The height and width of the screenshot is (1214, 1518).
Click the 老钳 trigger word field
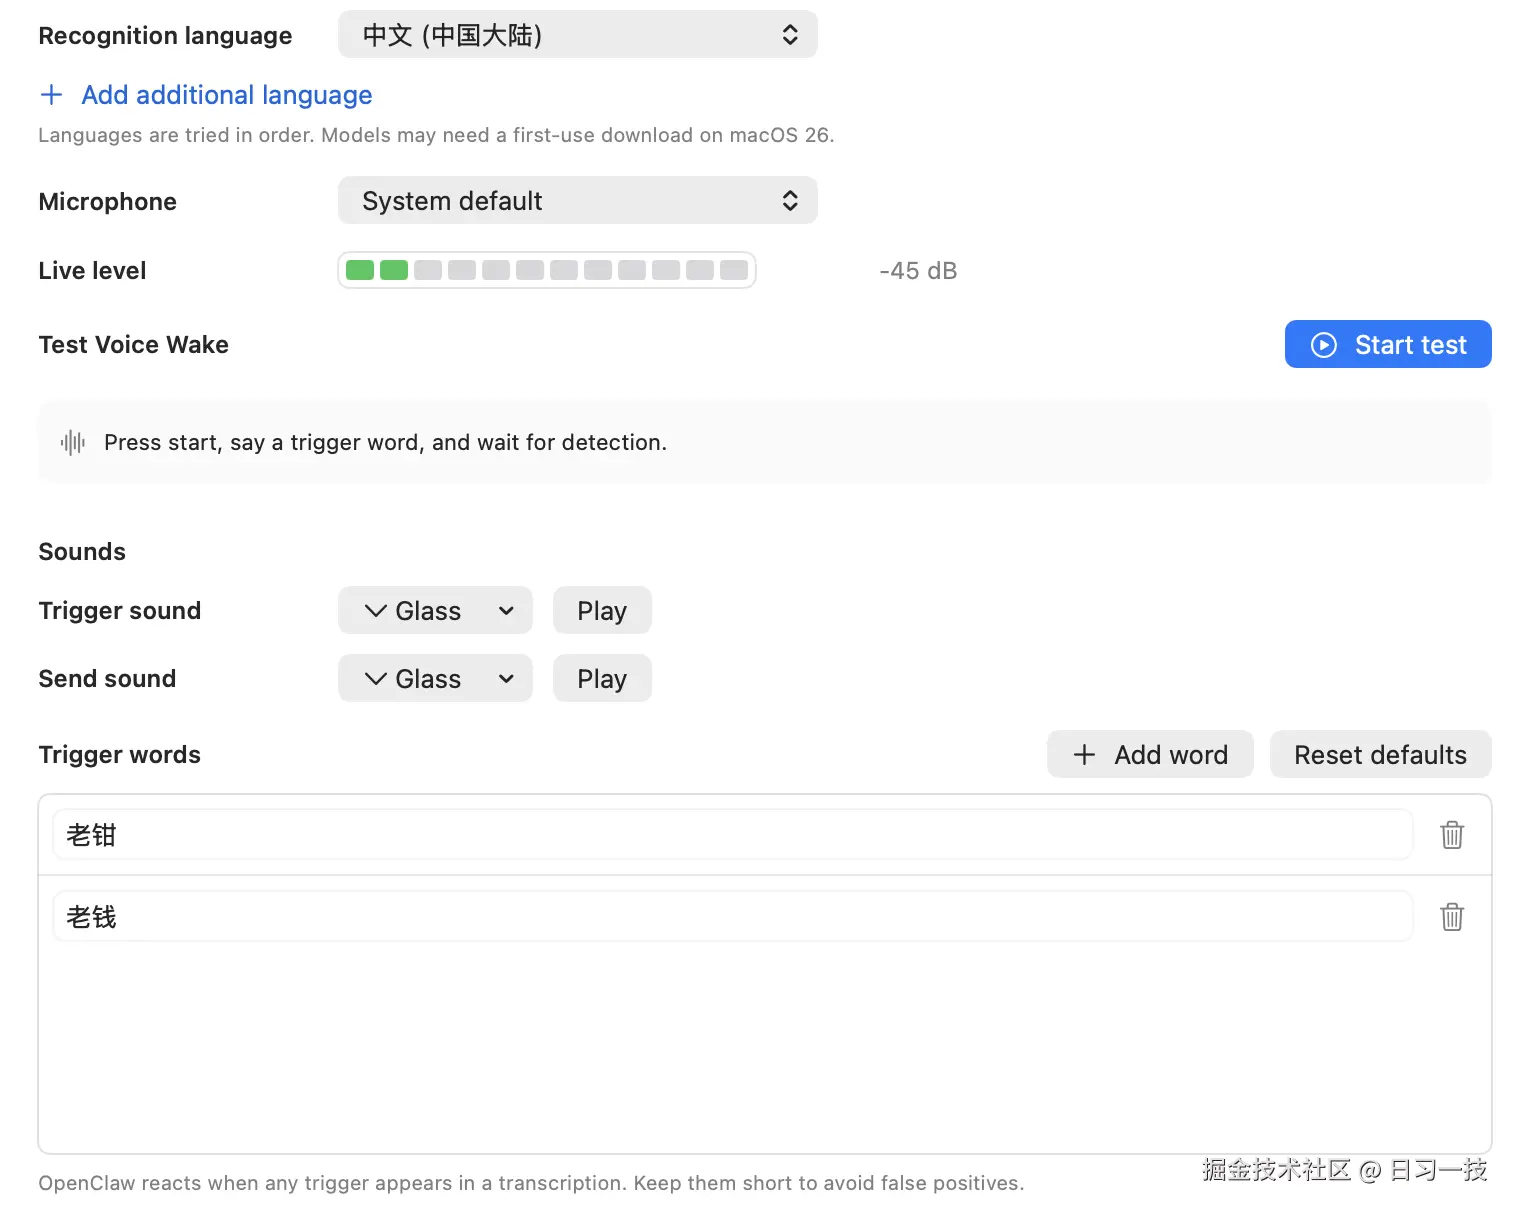click(x=732, y=835)
